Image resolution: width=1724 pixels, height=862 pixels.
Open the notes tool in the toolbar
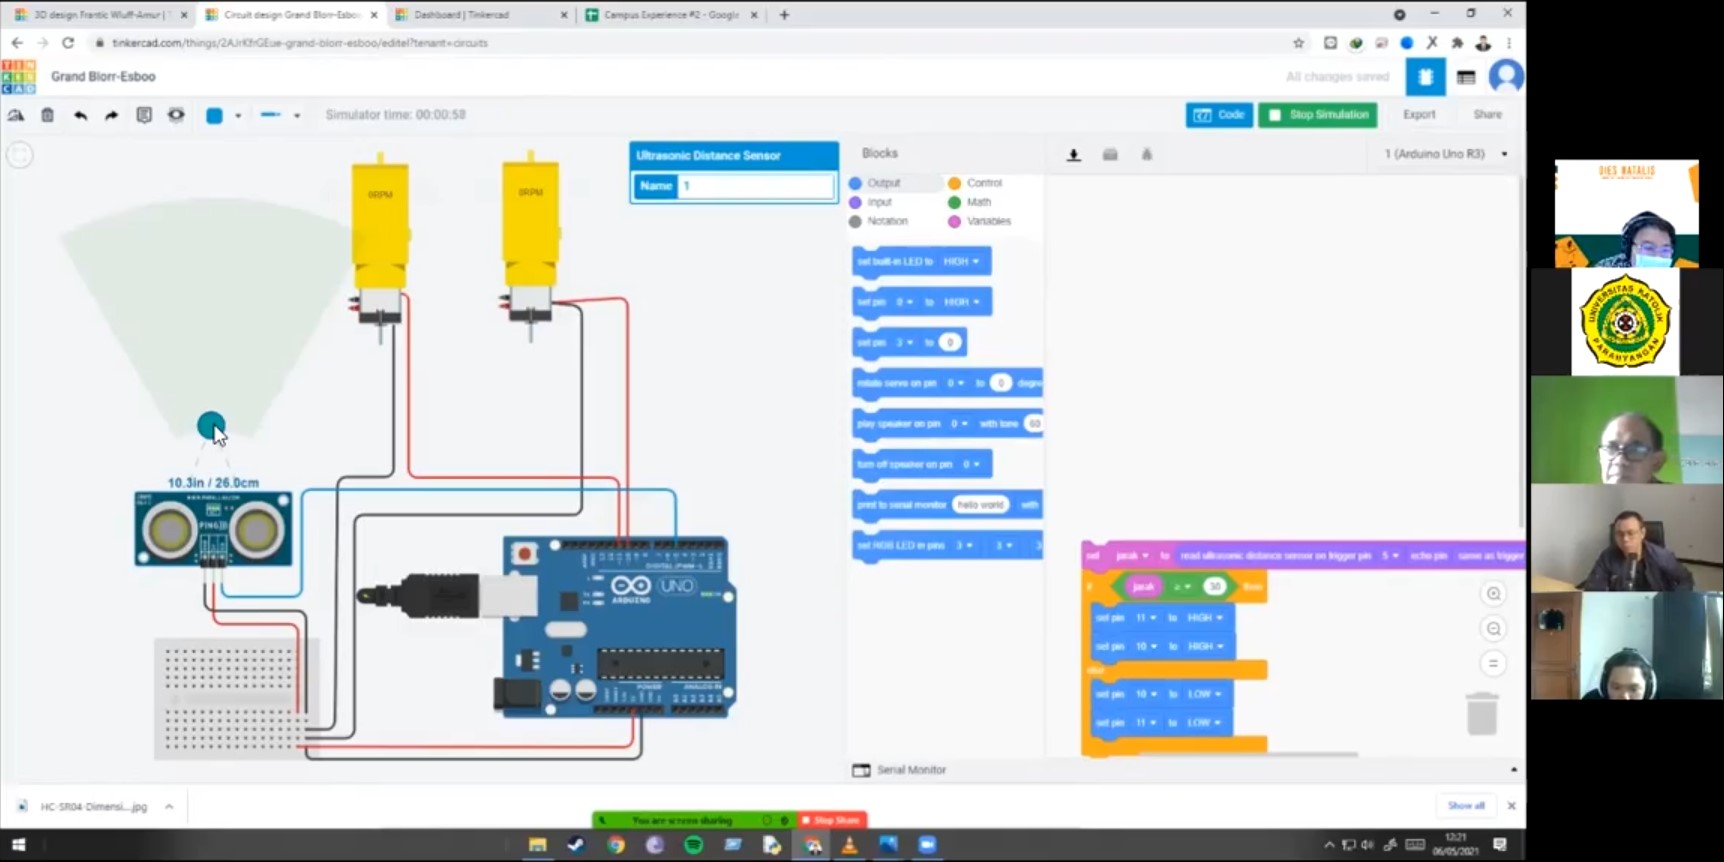[x=144, y=115]
